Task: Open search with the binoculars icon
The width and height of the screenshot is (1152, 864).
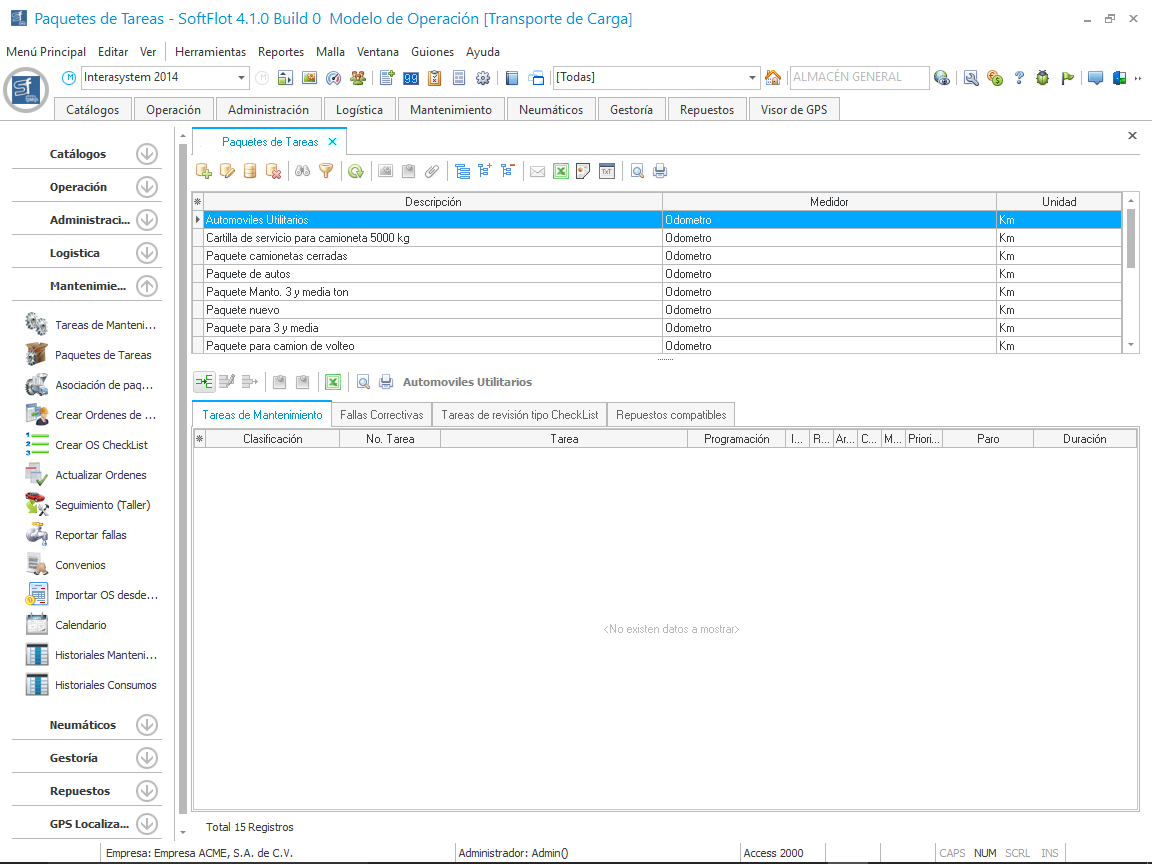Action: pyautogui.click(x=303, y=171)
